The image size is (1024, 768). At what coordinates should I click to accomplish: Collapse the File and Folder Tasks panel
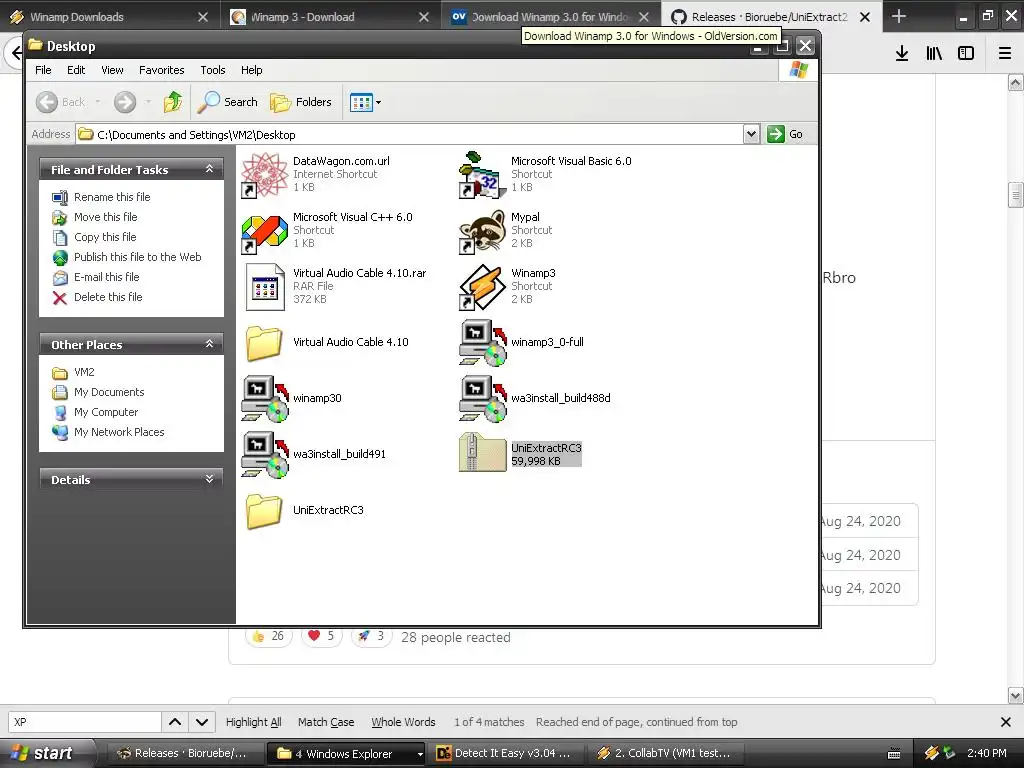(209, 169)
